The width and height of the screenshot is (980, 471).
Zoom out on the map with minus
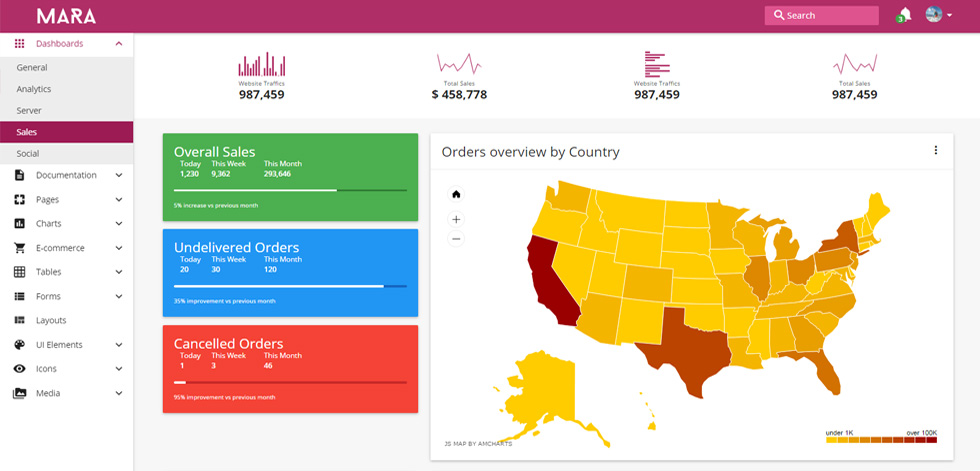tap(456, 239)
